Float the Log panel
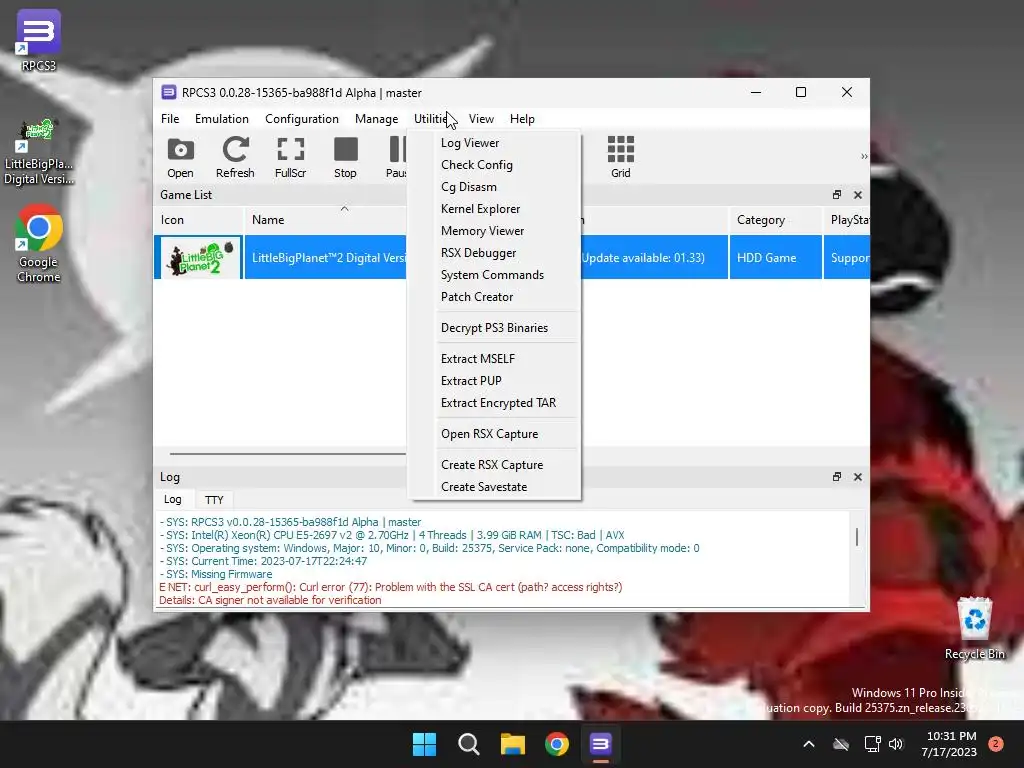The height and width of the screenshot is (768, 1024). [837, 477]
